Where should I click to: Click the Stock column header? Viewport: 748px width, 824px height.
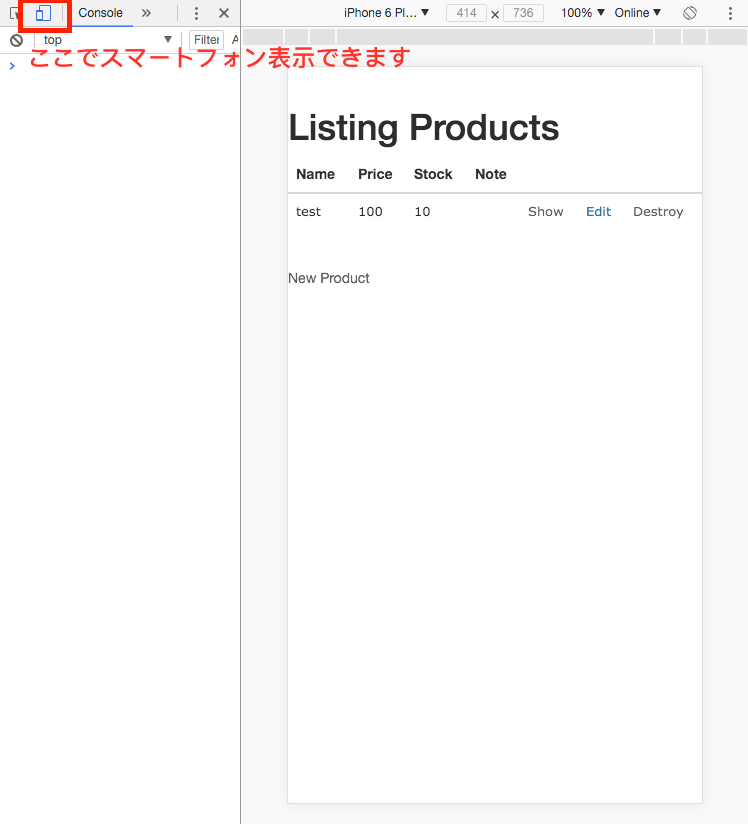(433, 174)
